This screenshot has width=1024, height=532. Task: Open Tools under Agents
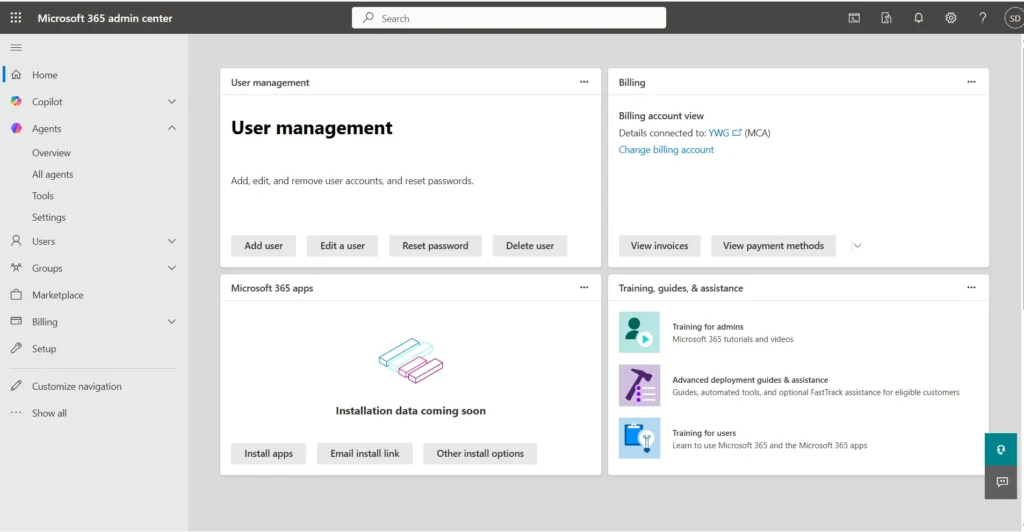[42, 196]
